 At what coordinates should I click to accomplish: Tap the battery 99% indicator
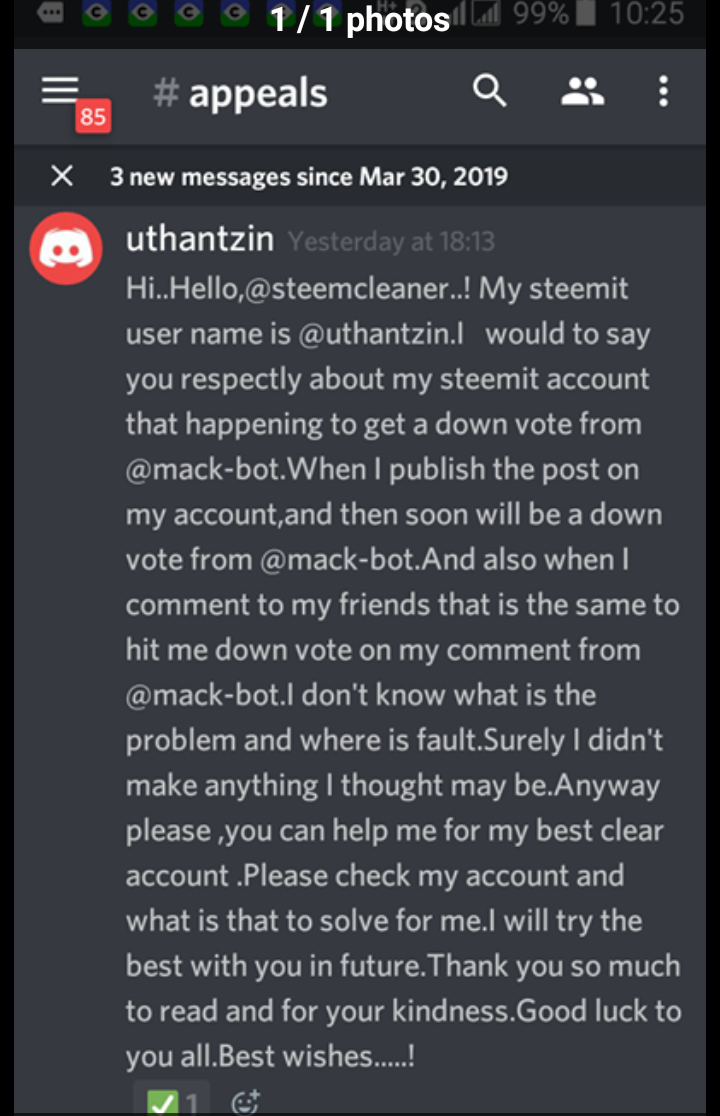(x=554, y=14)
